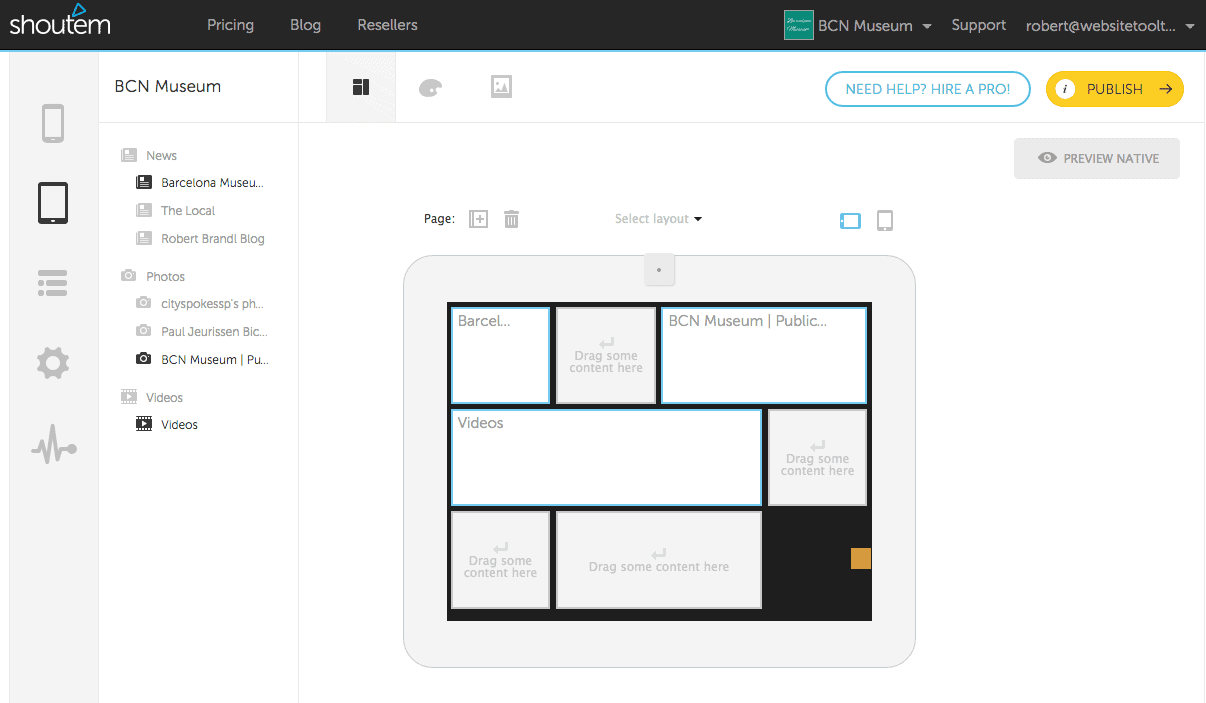Select the Photos category
Screen dimensions: 1206x703
coord(153,277)
